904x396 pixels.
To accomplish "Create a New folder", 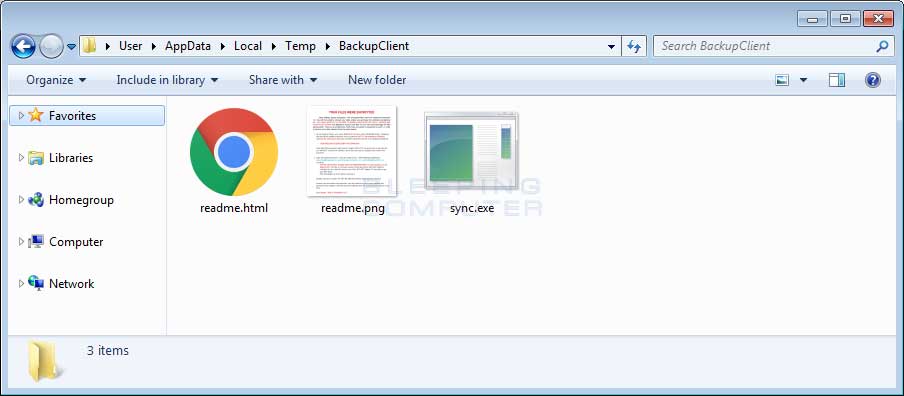I will pos(377,80).
